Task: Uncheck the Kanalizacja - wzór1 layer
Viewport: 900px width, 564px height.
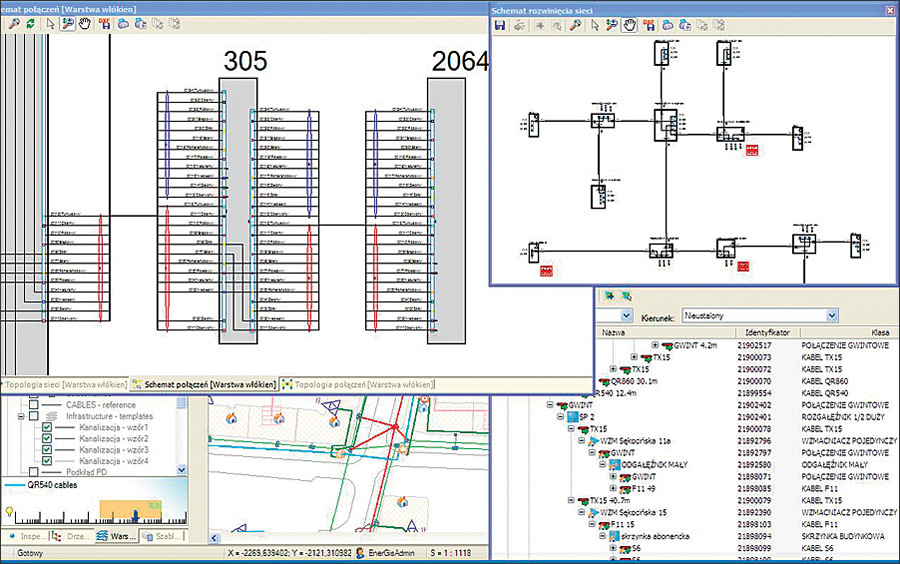Action: [46, 428]
